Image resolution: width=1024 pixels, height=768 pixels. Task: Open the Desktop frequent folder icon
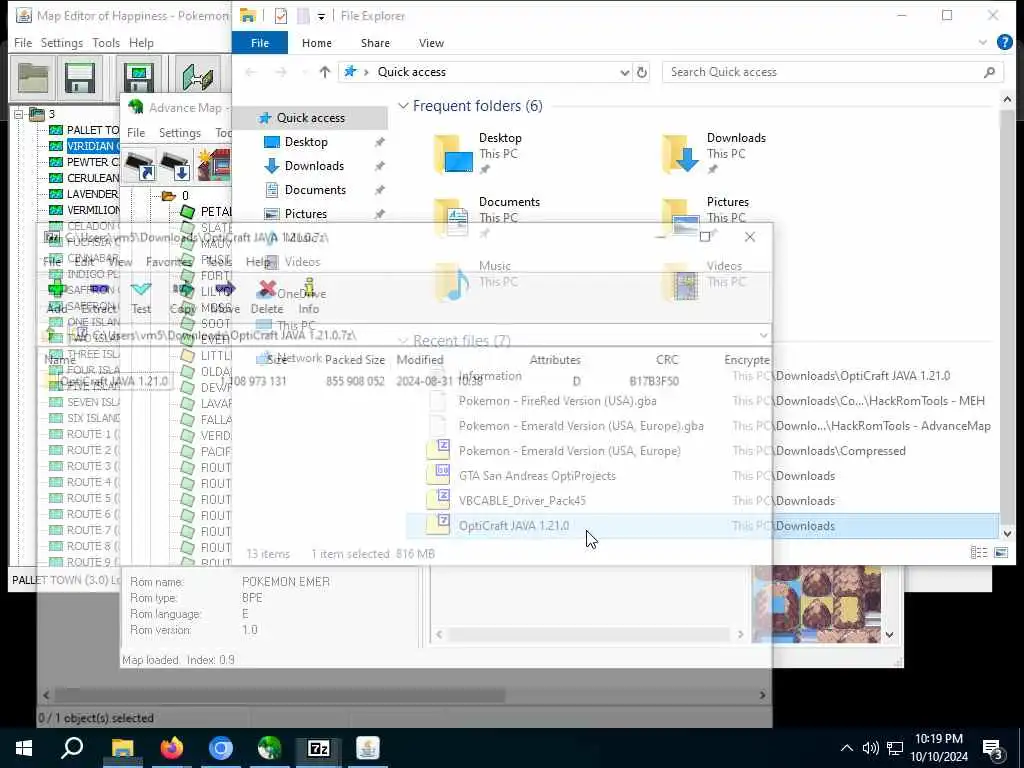click(x=453, y=153)
